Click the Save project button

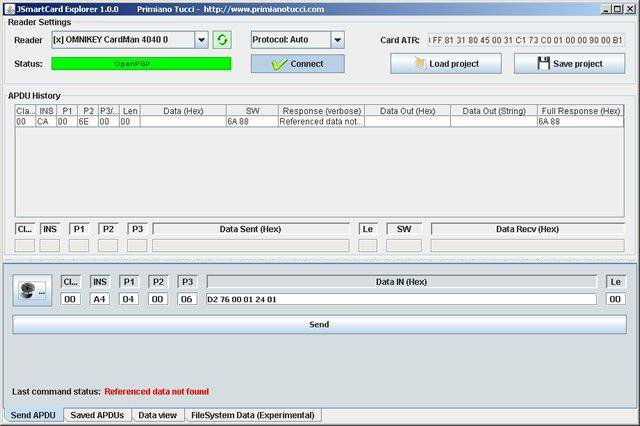(x=569, y=64)
